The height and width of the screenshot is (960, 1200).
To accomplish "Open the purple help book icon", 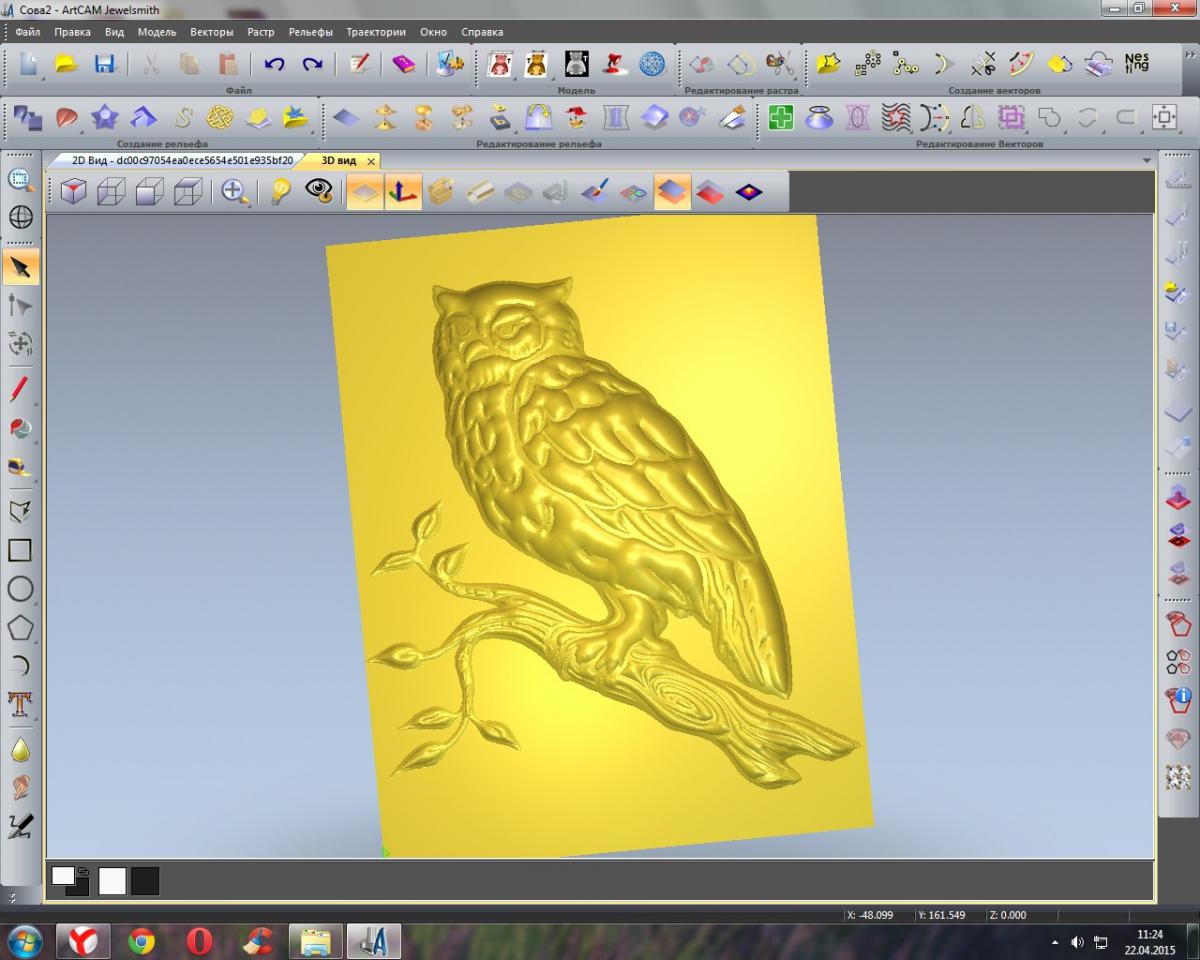I will [x=403, y=64].
